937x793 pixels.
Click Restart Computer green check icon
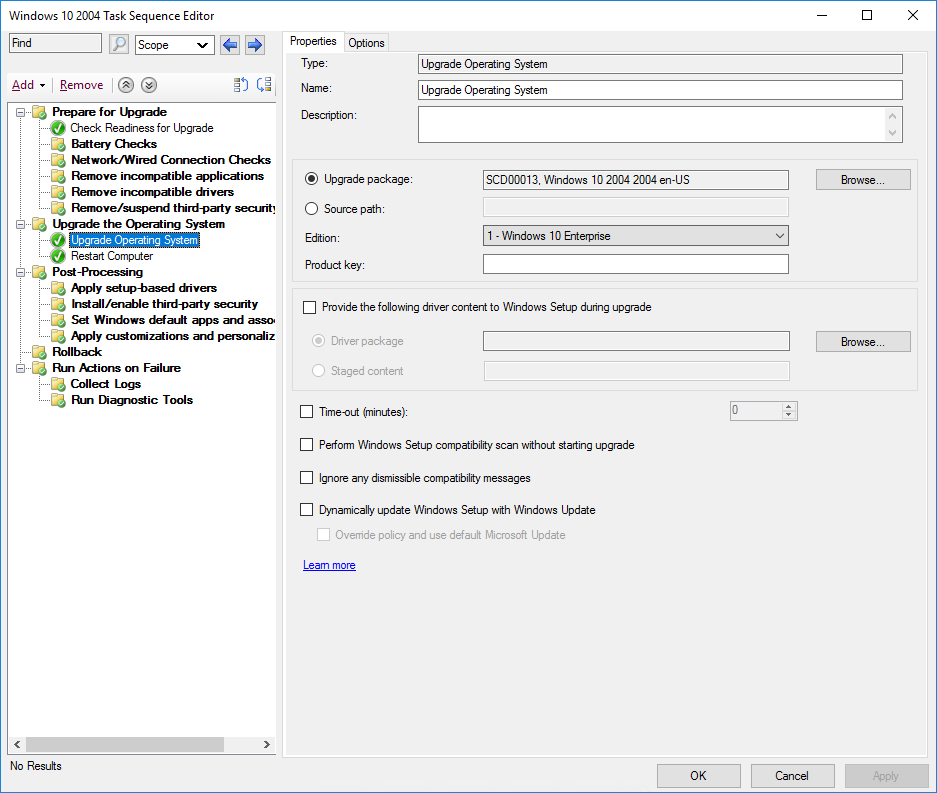click(58, 256)
